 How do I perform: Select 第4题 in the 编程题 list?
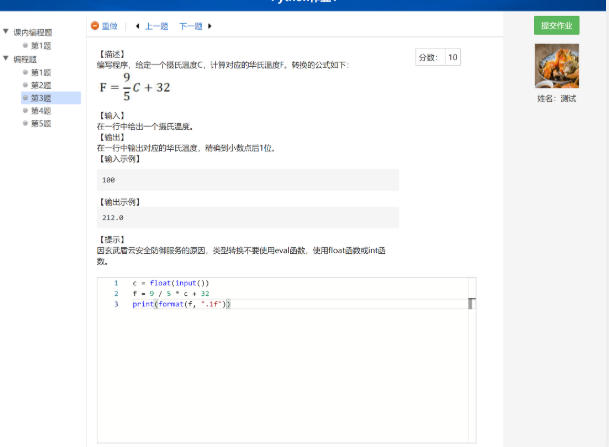[41, 111]
